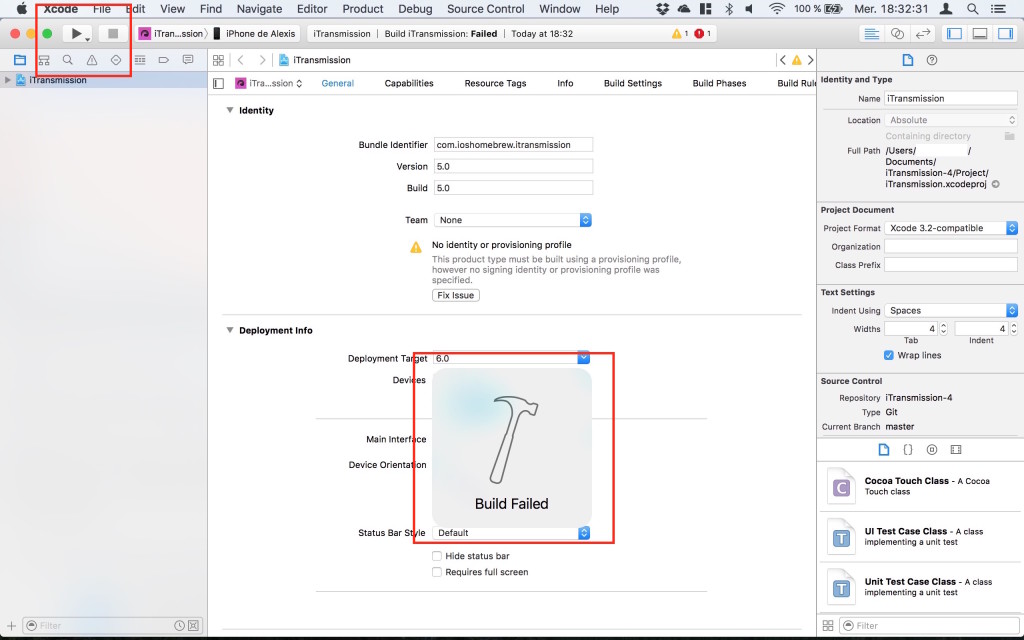Open the Project navigator folder icon

[x=20, y=60]
